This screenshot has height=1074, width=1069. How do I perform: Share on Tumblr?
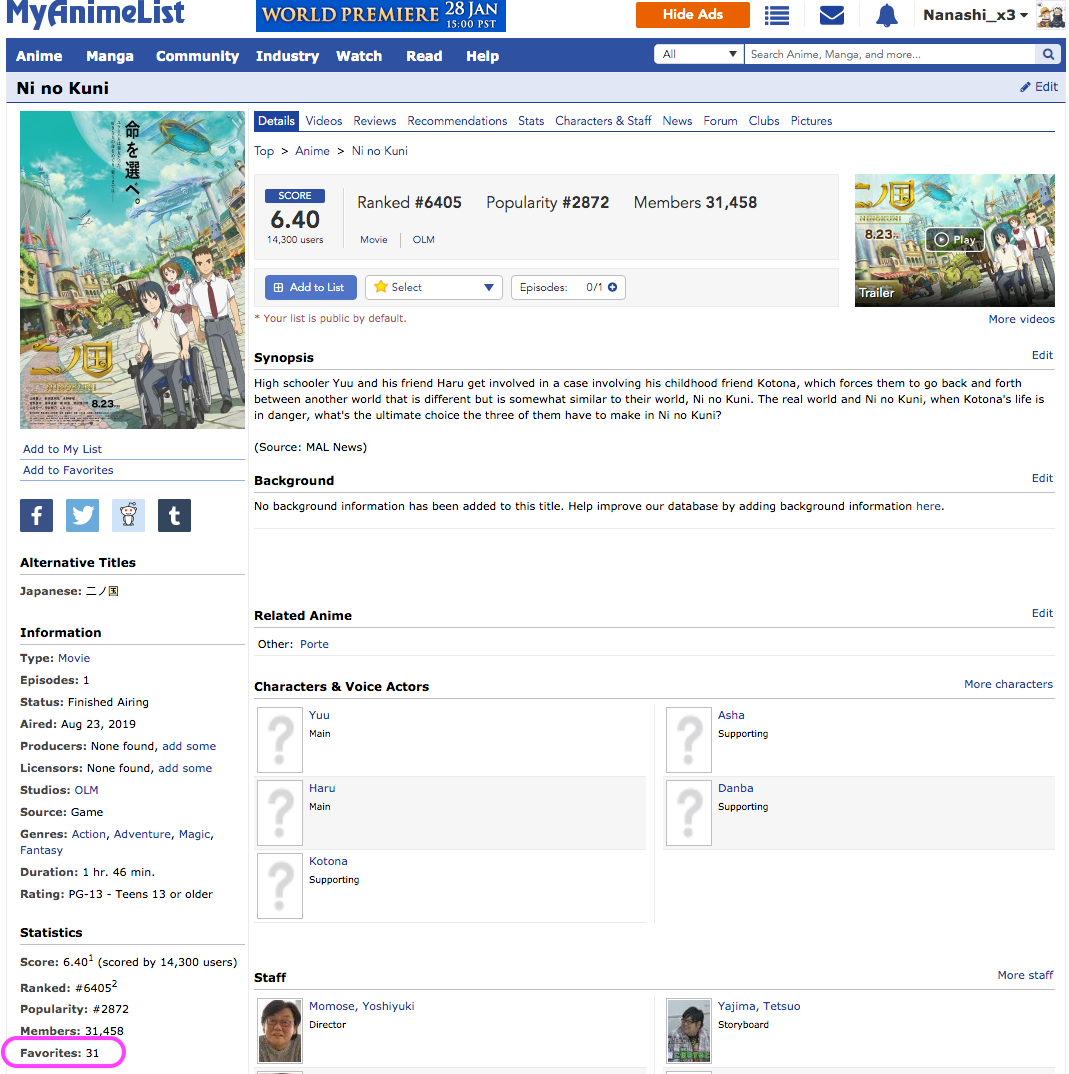[x=174, y=515]
